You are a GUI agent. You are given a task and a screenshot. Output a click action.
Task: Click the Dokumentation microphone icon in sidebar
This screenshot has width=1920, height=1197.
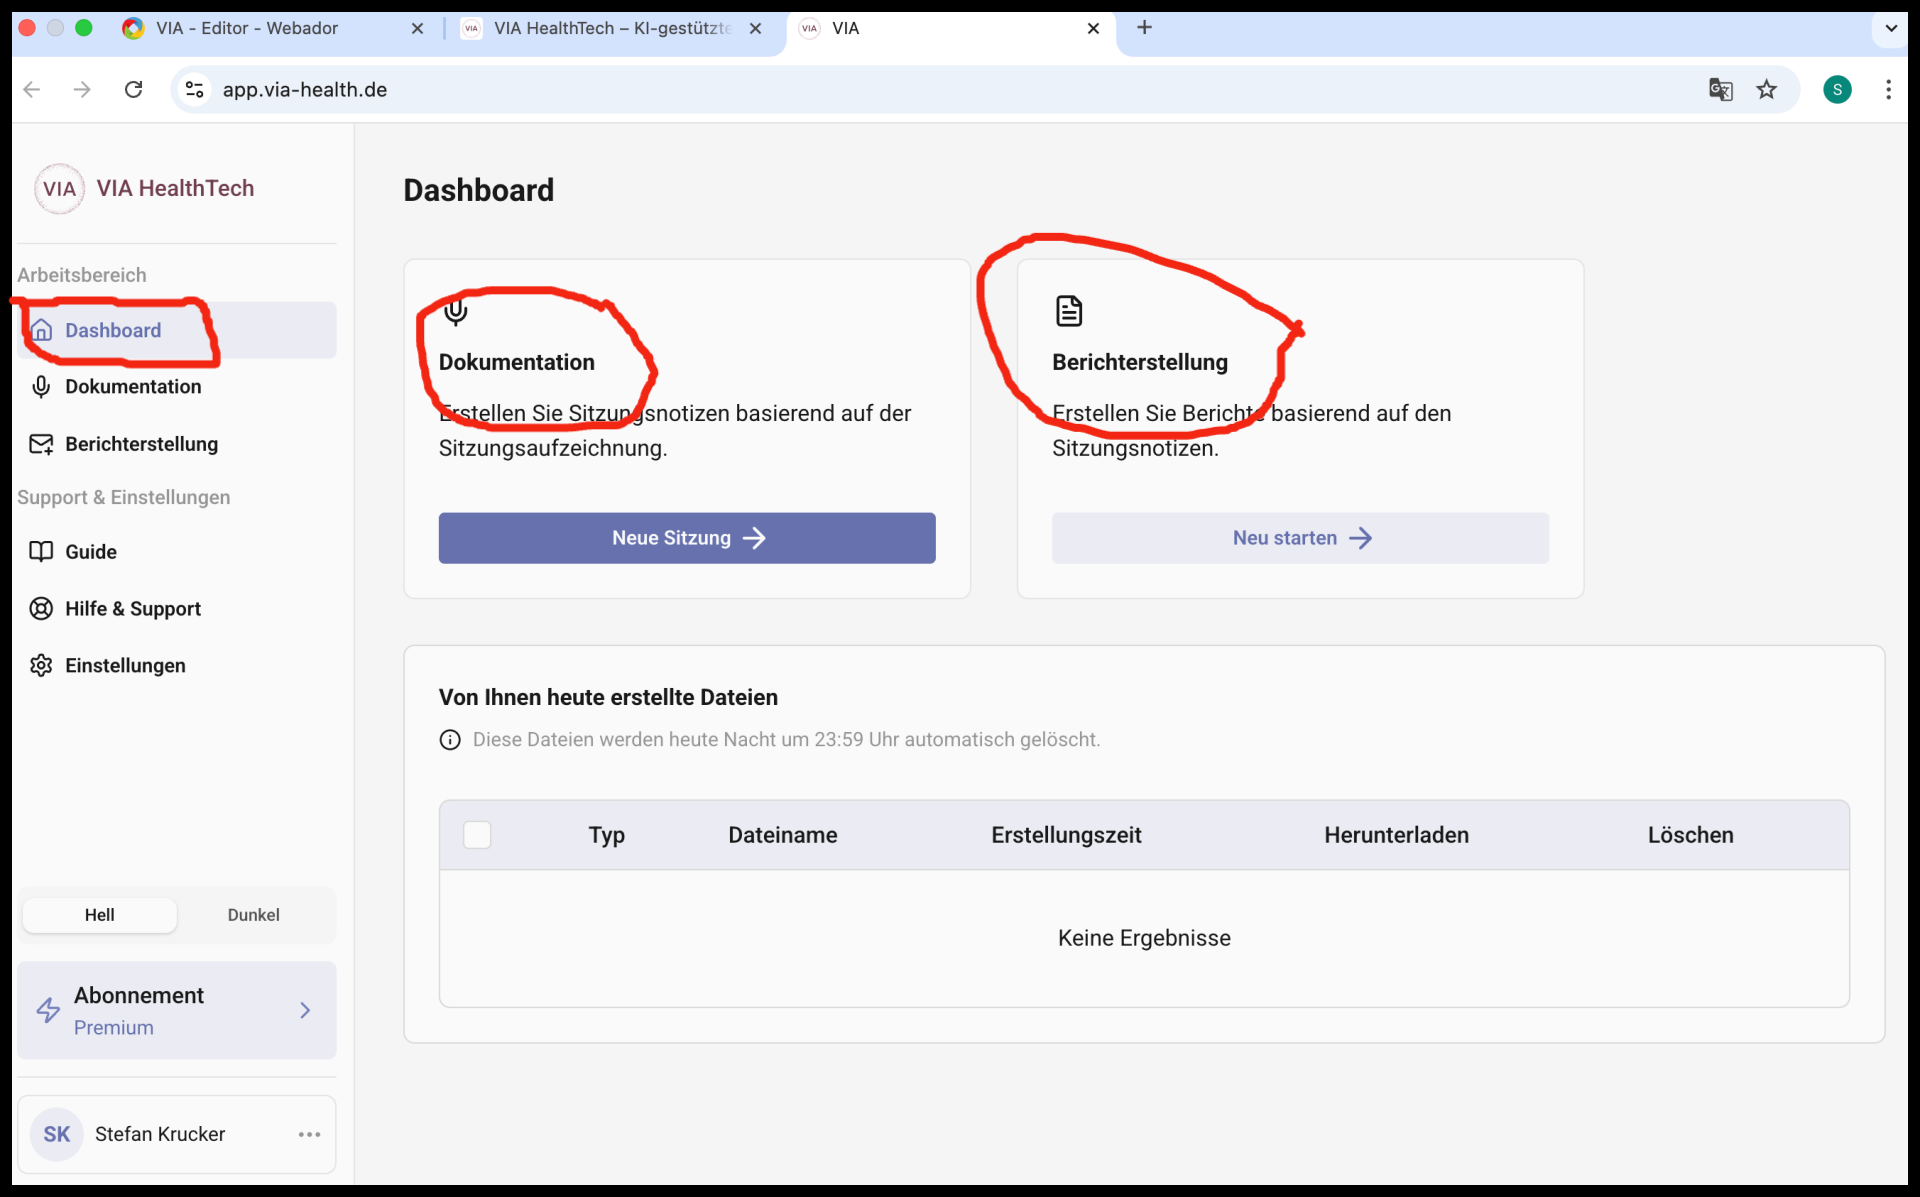click(41, 387)
